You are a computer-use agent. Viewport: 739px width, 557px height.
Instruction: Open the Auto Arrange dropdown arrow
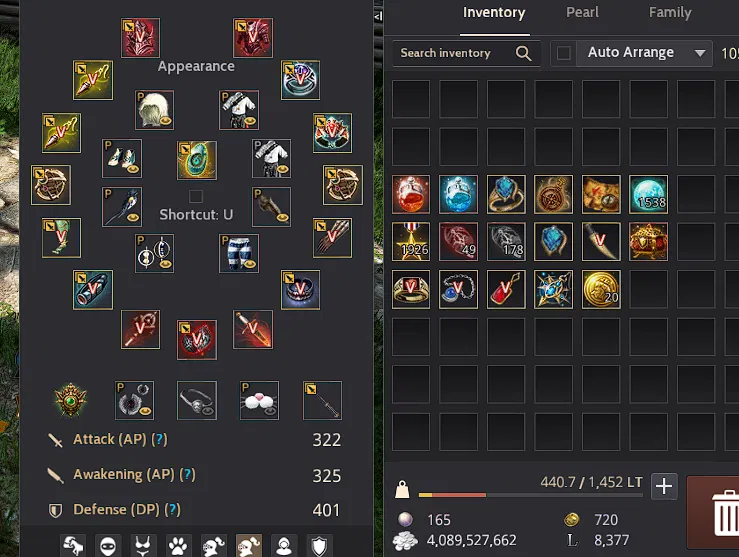tap(700, 53)
